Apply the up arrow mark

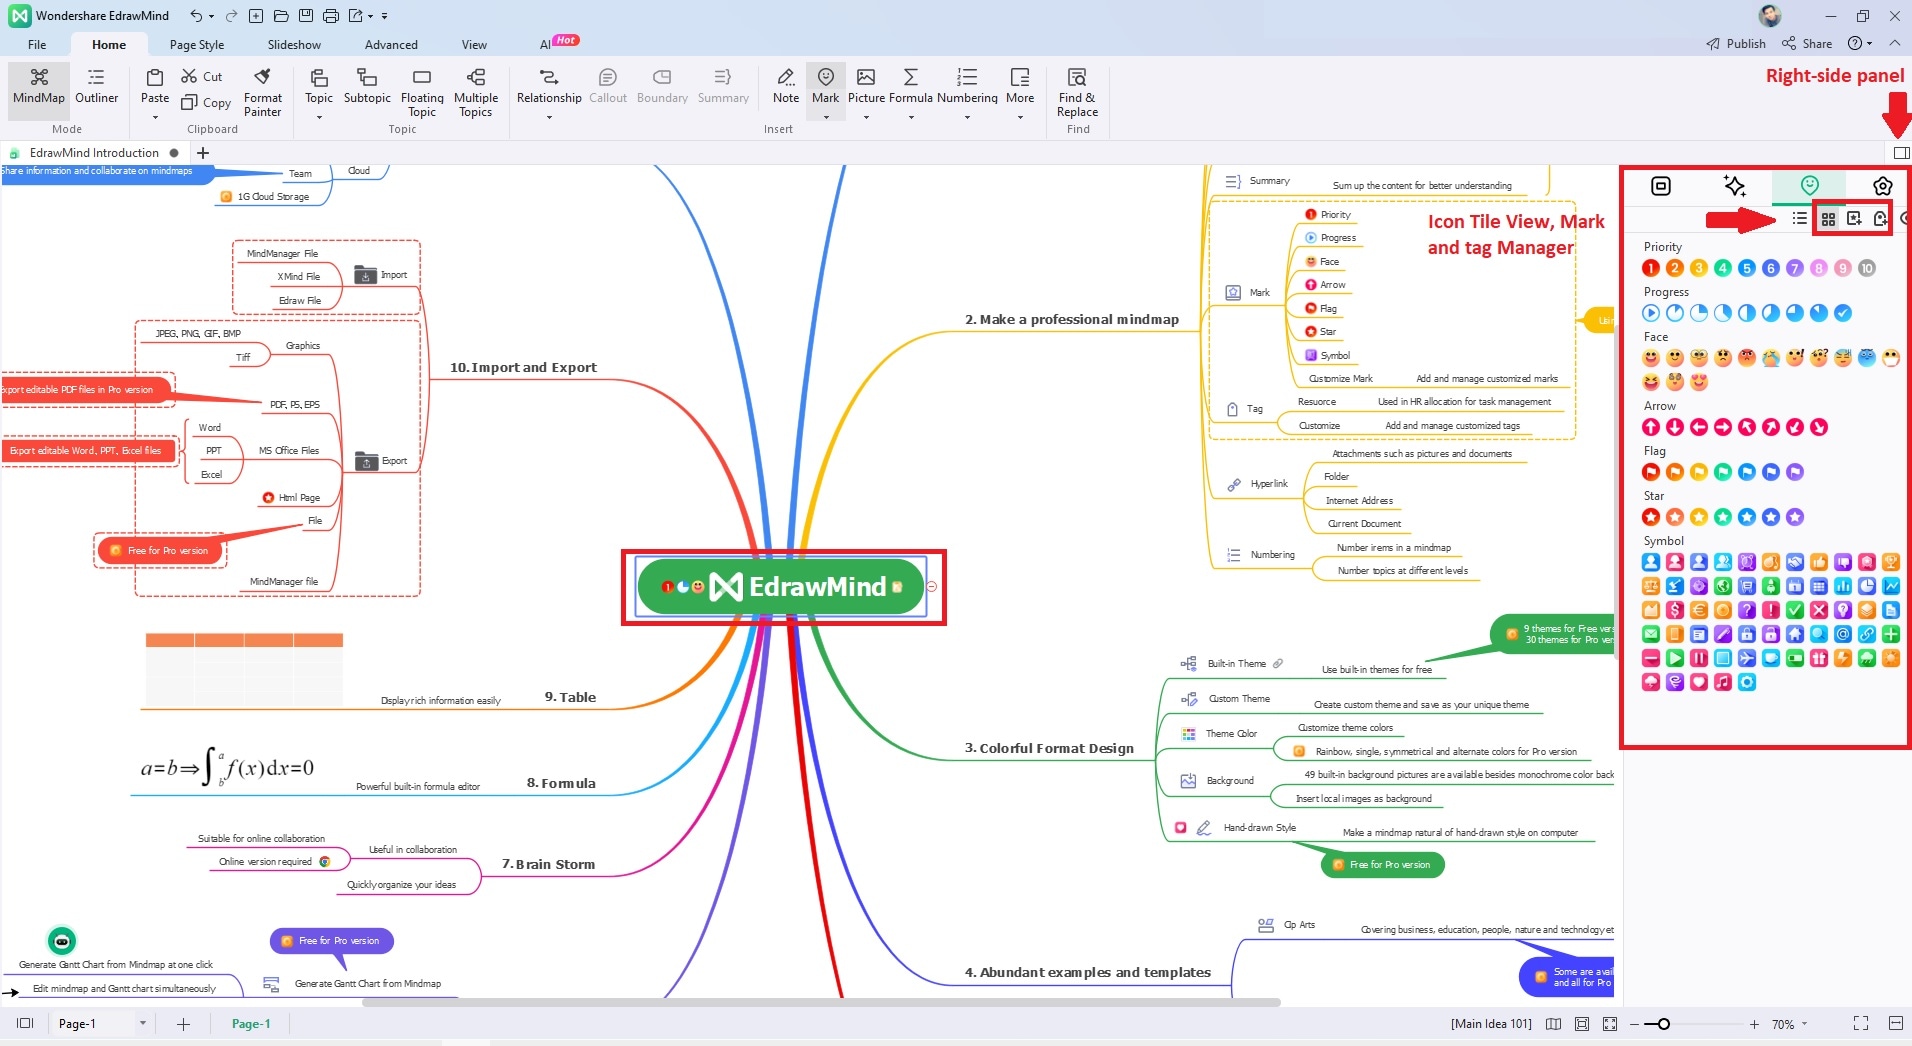pyautogui.click(x=1651, y=427)
